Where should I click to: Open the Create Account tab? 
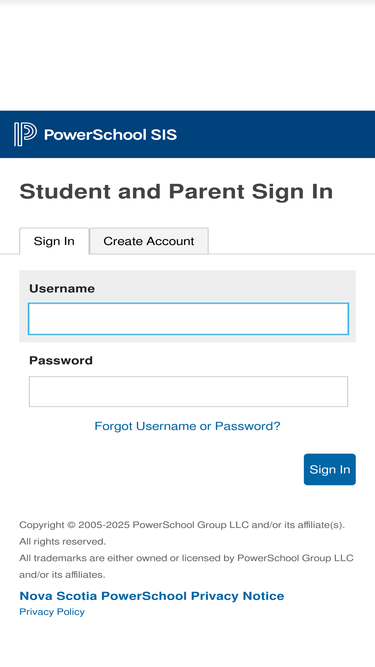click(149, 241)
